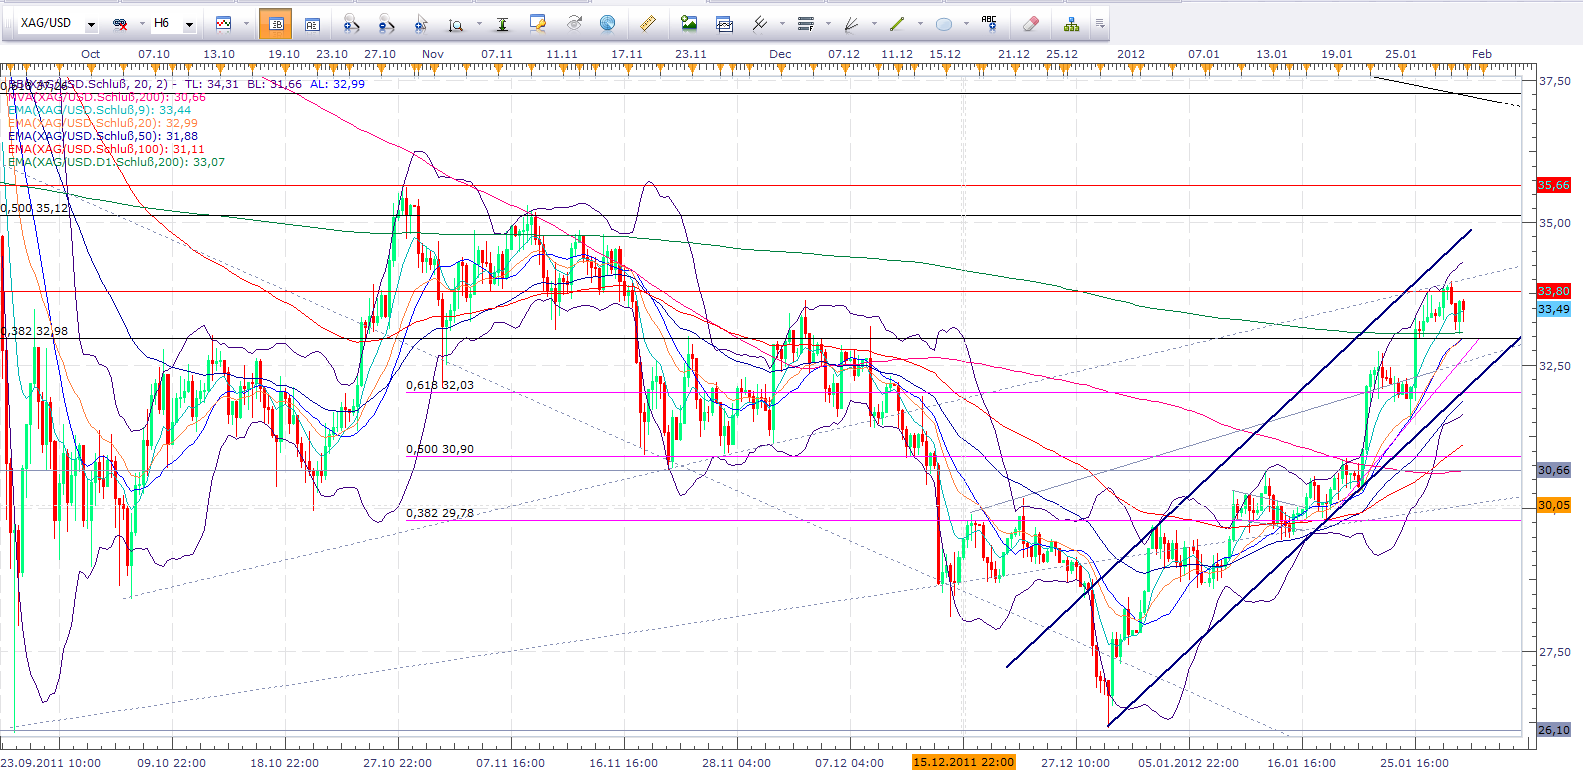Expand the ellipse tool dropdown arrow

(966, 23)
